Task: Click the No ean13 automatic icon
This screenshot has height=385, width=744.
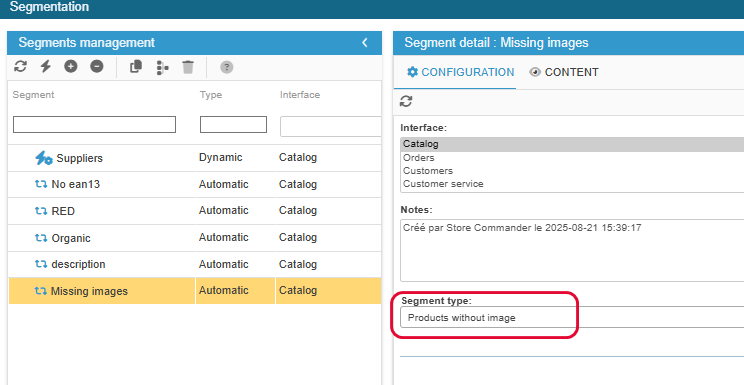Action: pyautogui.click(x=41, y=184)
